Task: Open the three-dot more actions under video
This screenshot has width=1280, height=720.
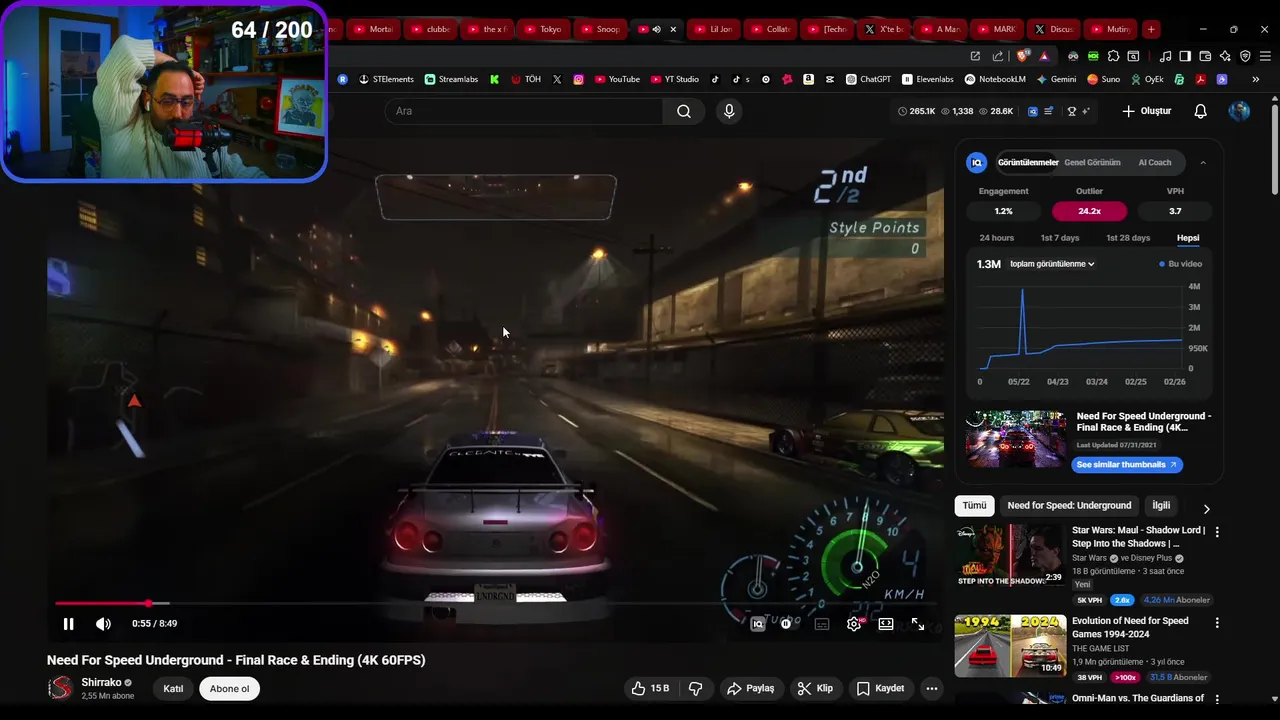Action: click(x=932, y=688)
